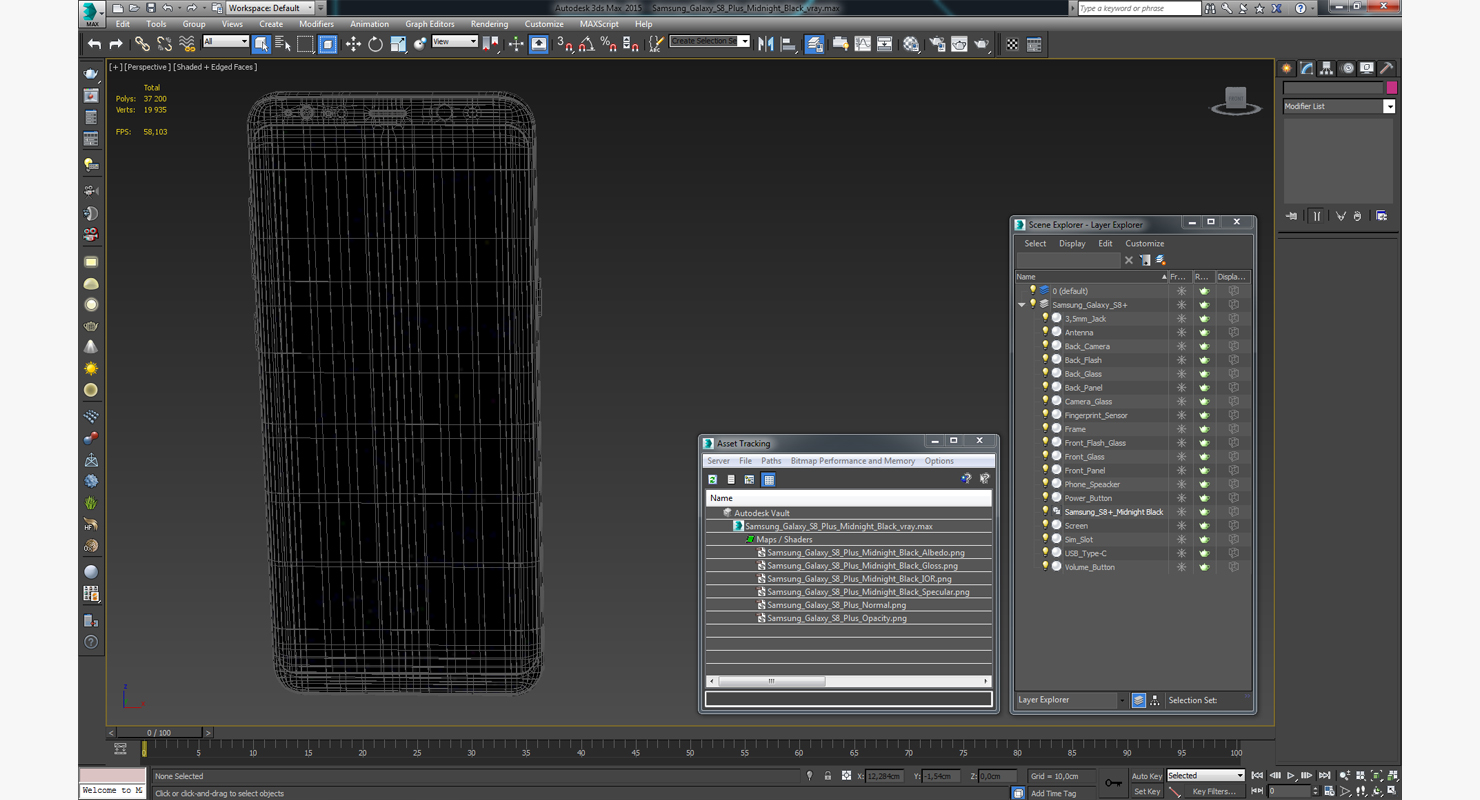Open the Render Setup dialog
Image resolution: width=1480 pixels, height=800 pixels.
[x=937, y=44]
